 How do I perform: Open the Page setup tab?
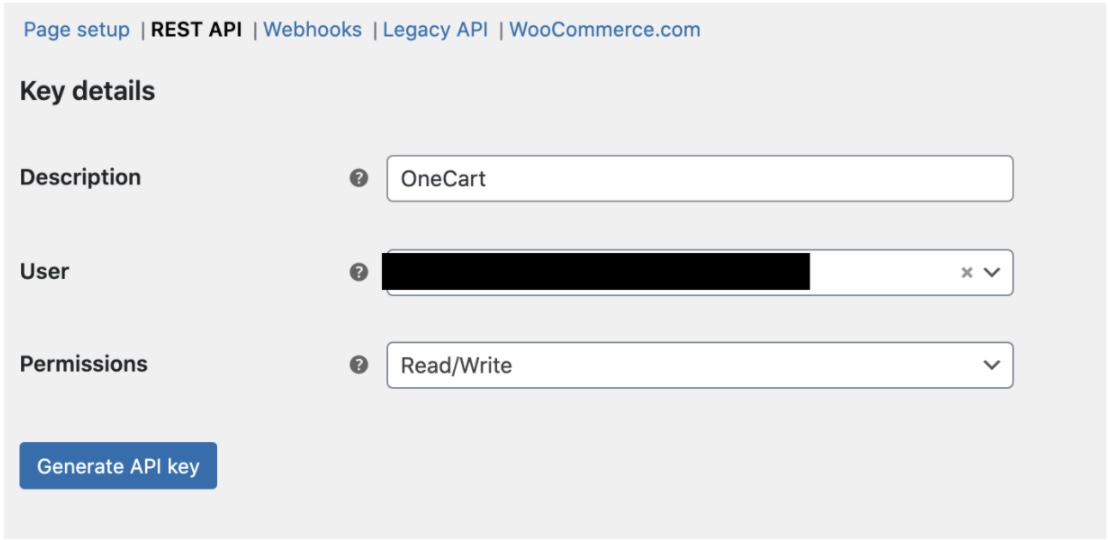(x=76, y=30)
